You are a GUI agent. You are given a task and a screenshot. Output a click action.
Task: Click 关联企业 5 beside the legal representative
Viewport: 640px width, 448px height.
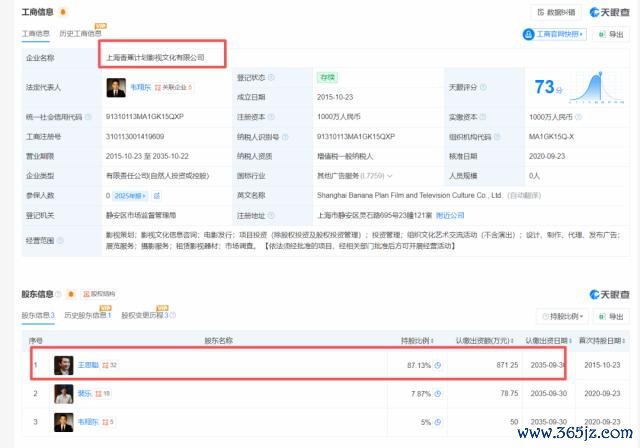pos(173,87)
